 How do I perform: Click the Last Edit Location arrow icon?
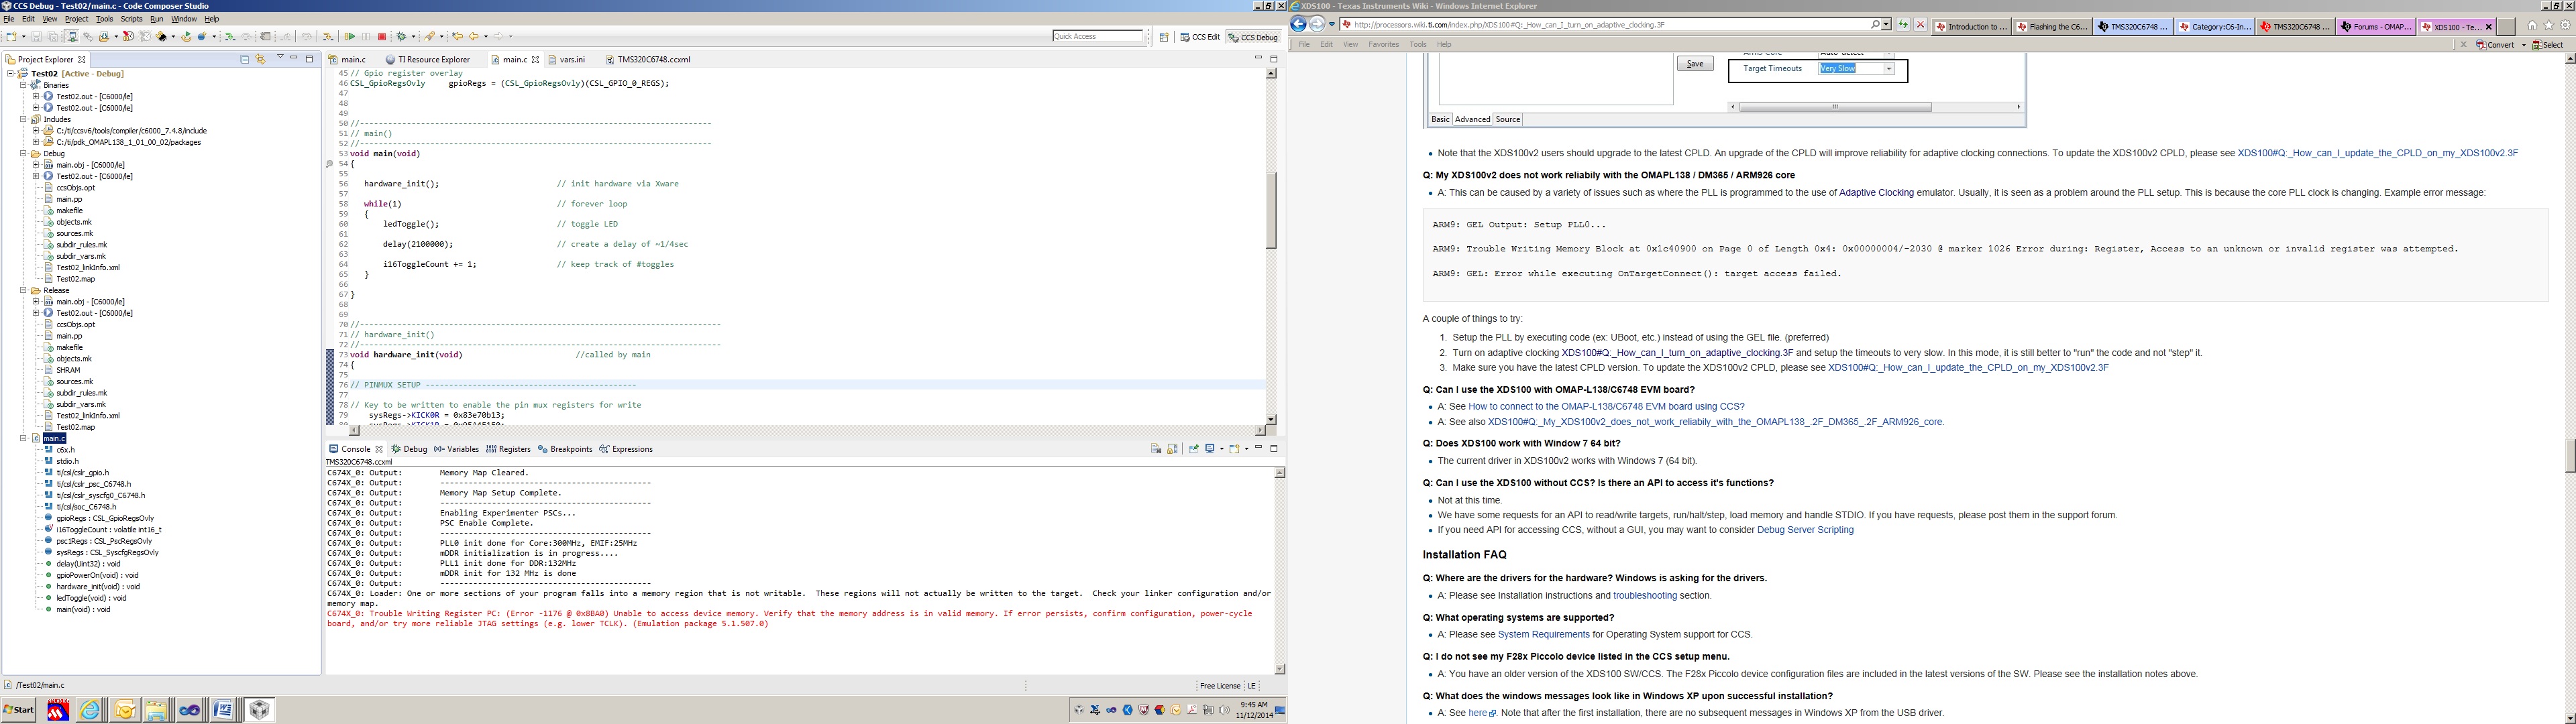pyautogui.click(x=458, y=37)
